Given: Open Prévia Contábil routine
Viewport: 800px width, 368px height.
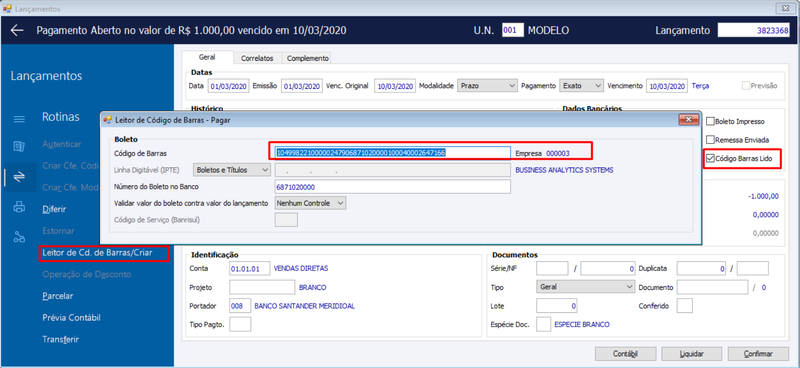Looking at the screenshot, I should pos(71,317).
